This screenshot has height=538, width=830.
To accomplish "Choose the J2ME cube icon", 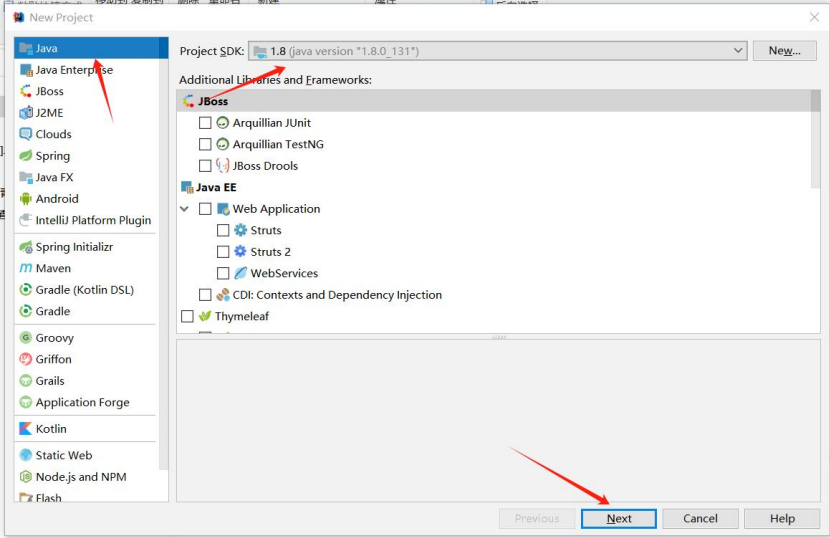I will (x=25, y=113).
